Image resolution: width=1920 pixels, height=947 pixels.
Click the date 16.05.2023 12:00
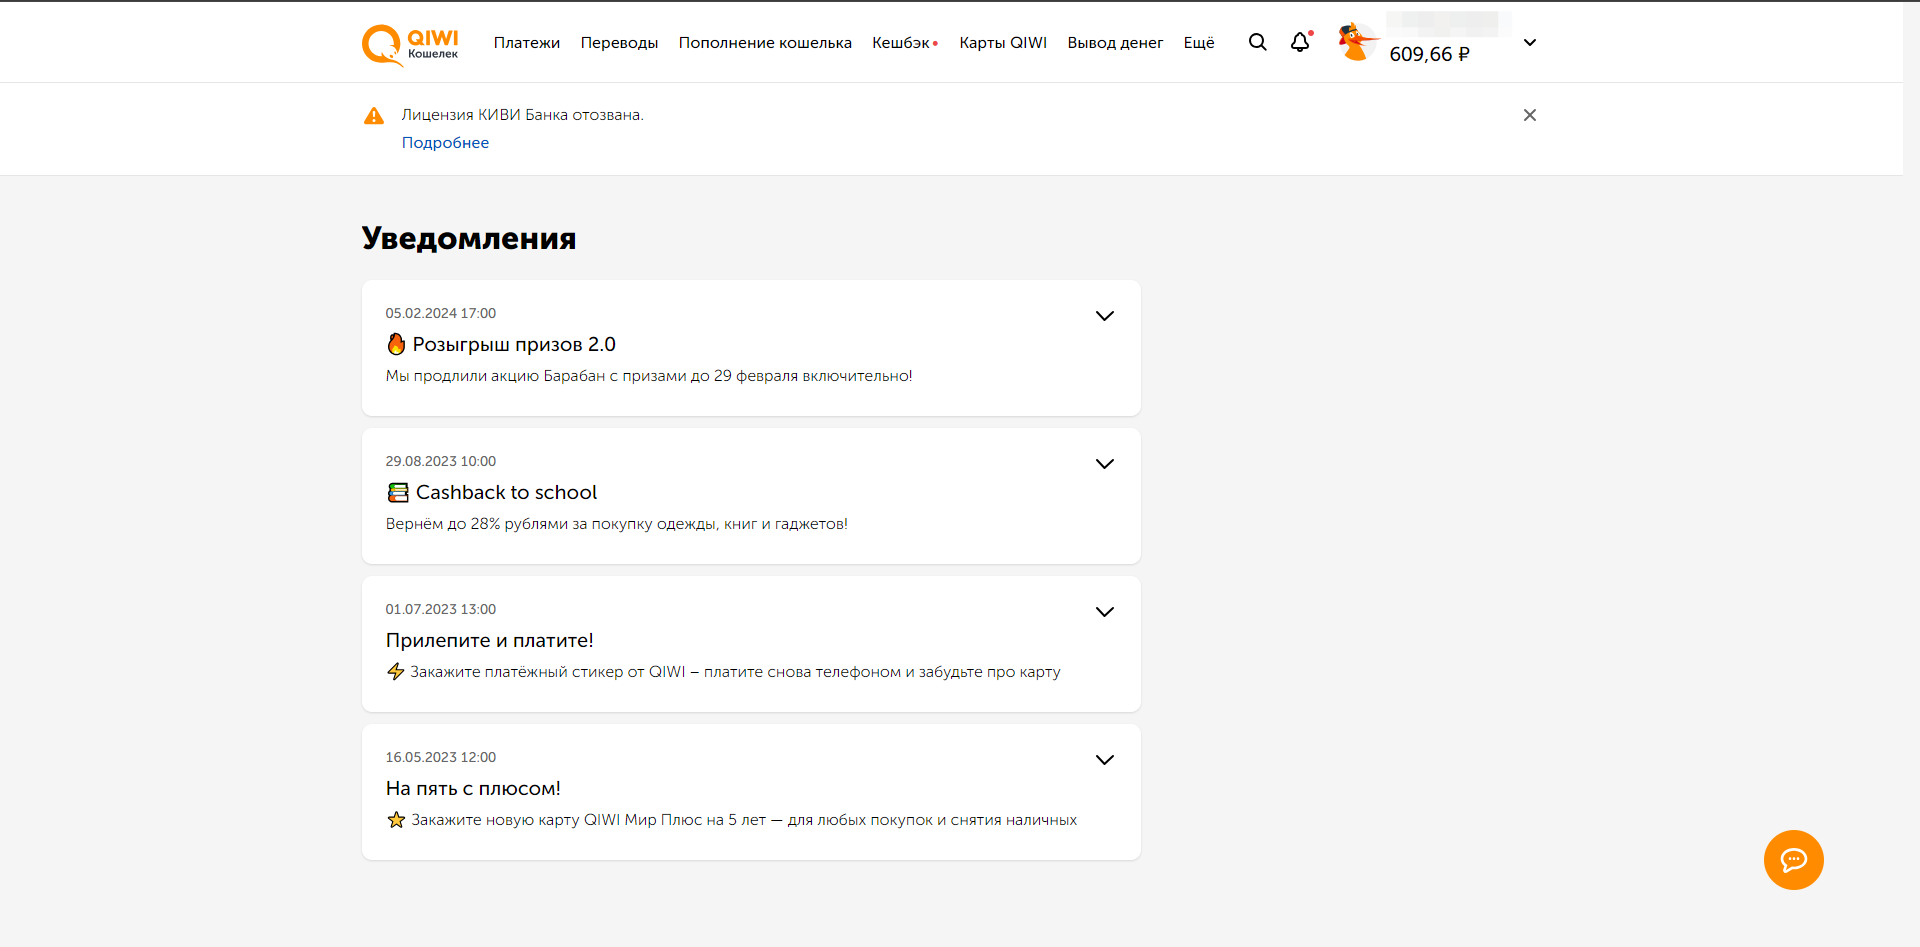[x=441, y=758]
